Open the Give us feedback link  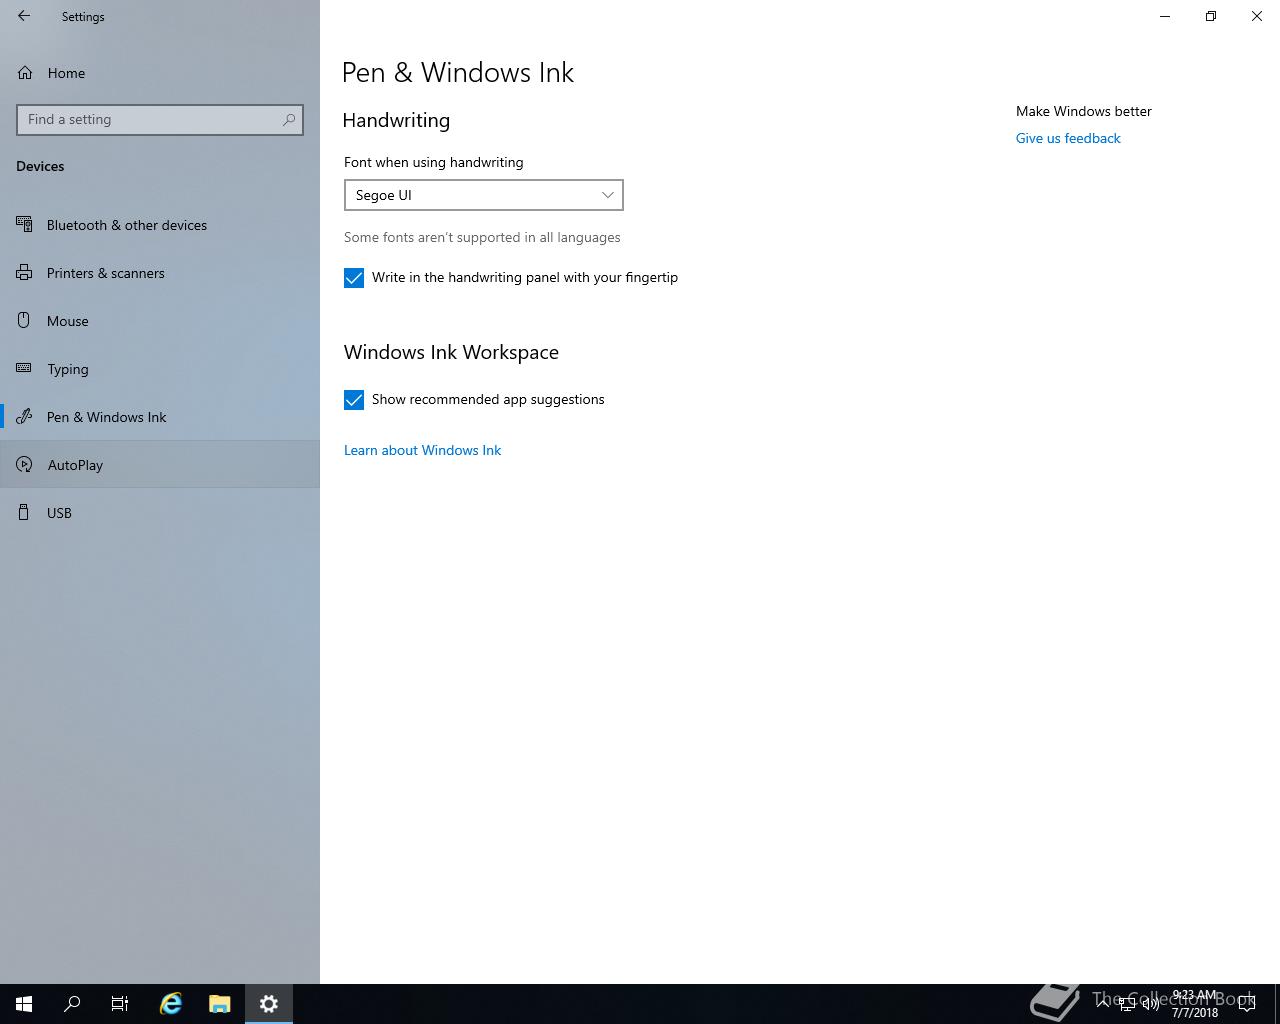1068,138
